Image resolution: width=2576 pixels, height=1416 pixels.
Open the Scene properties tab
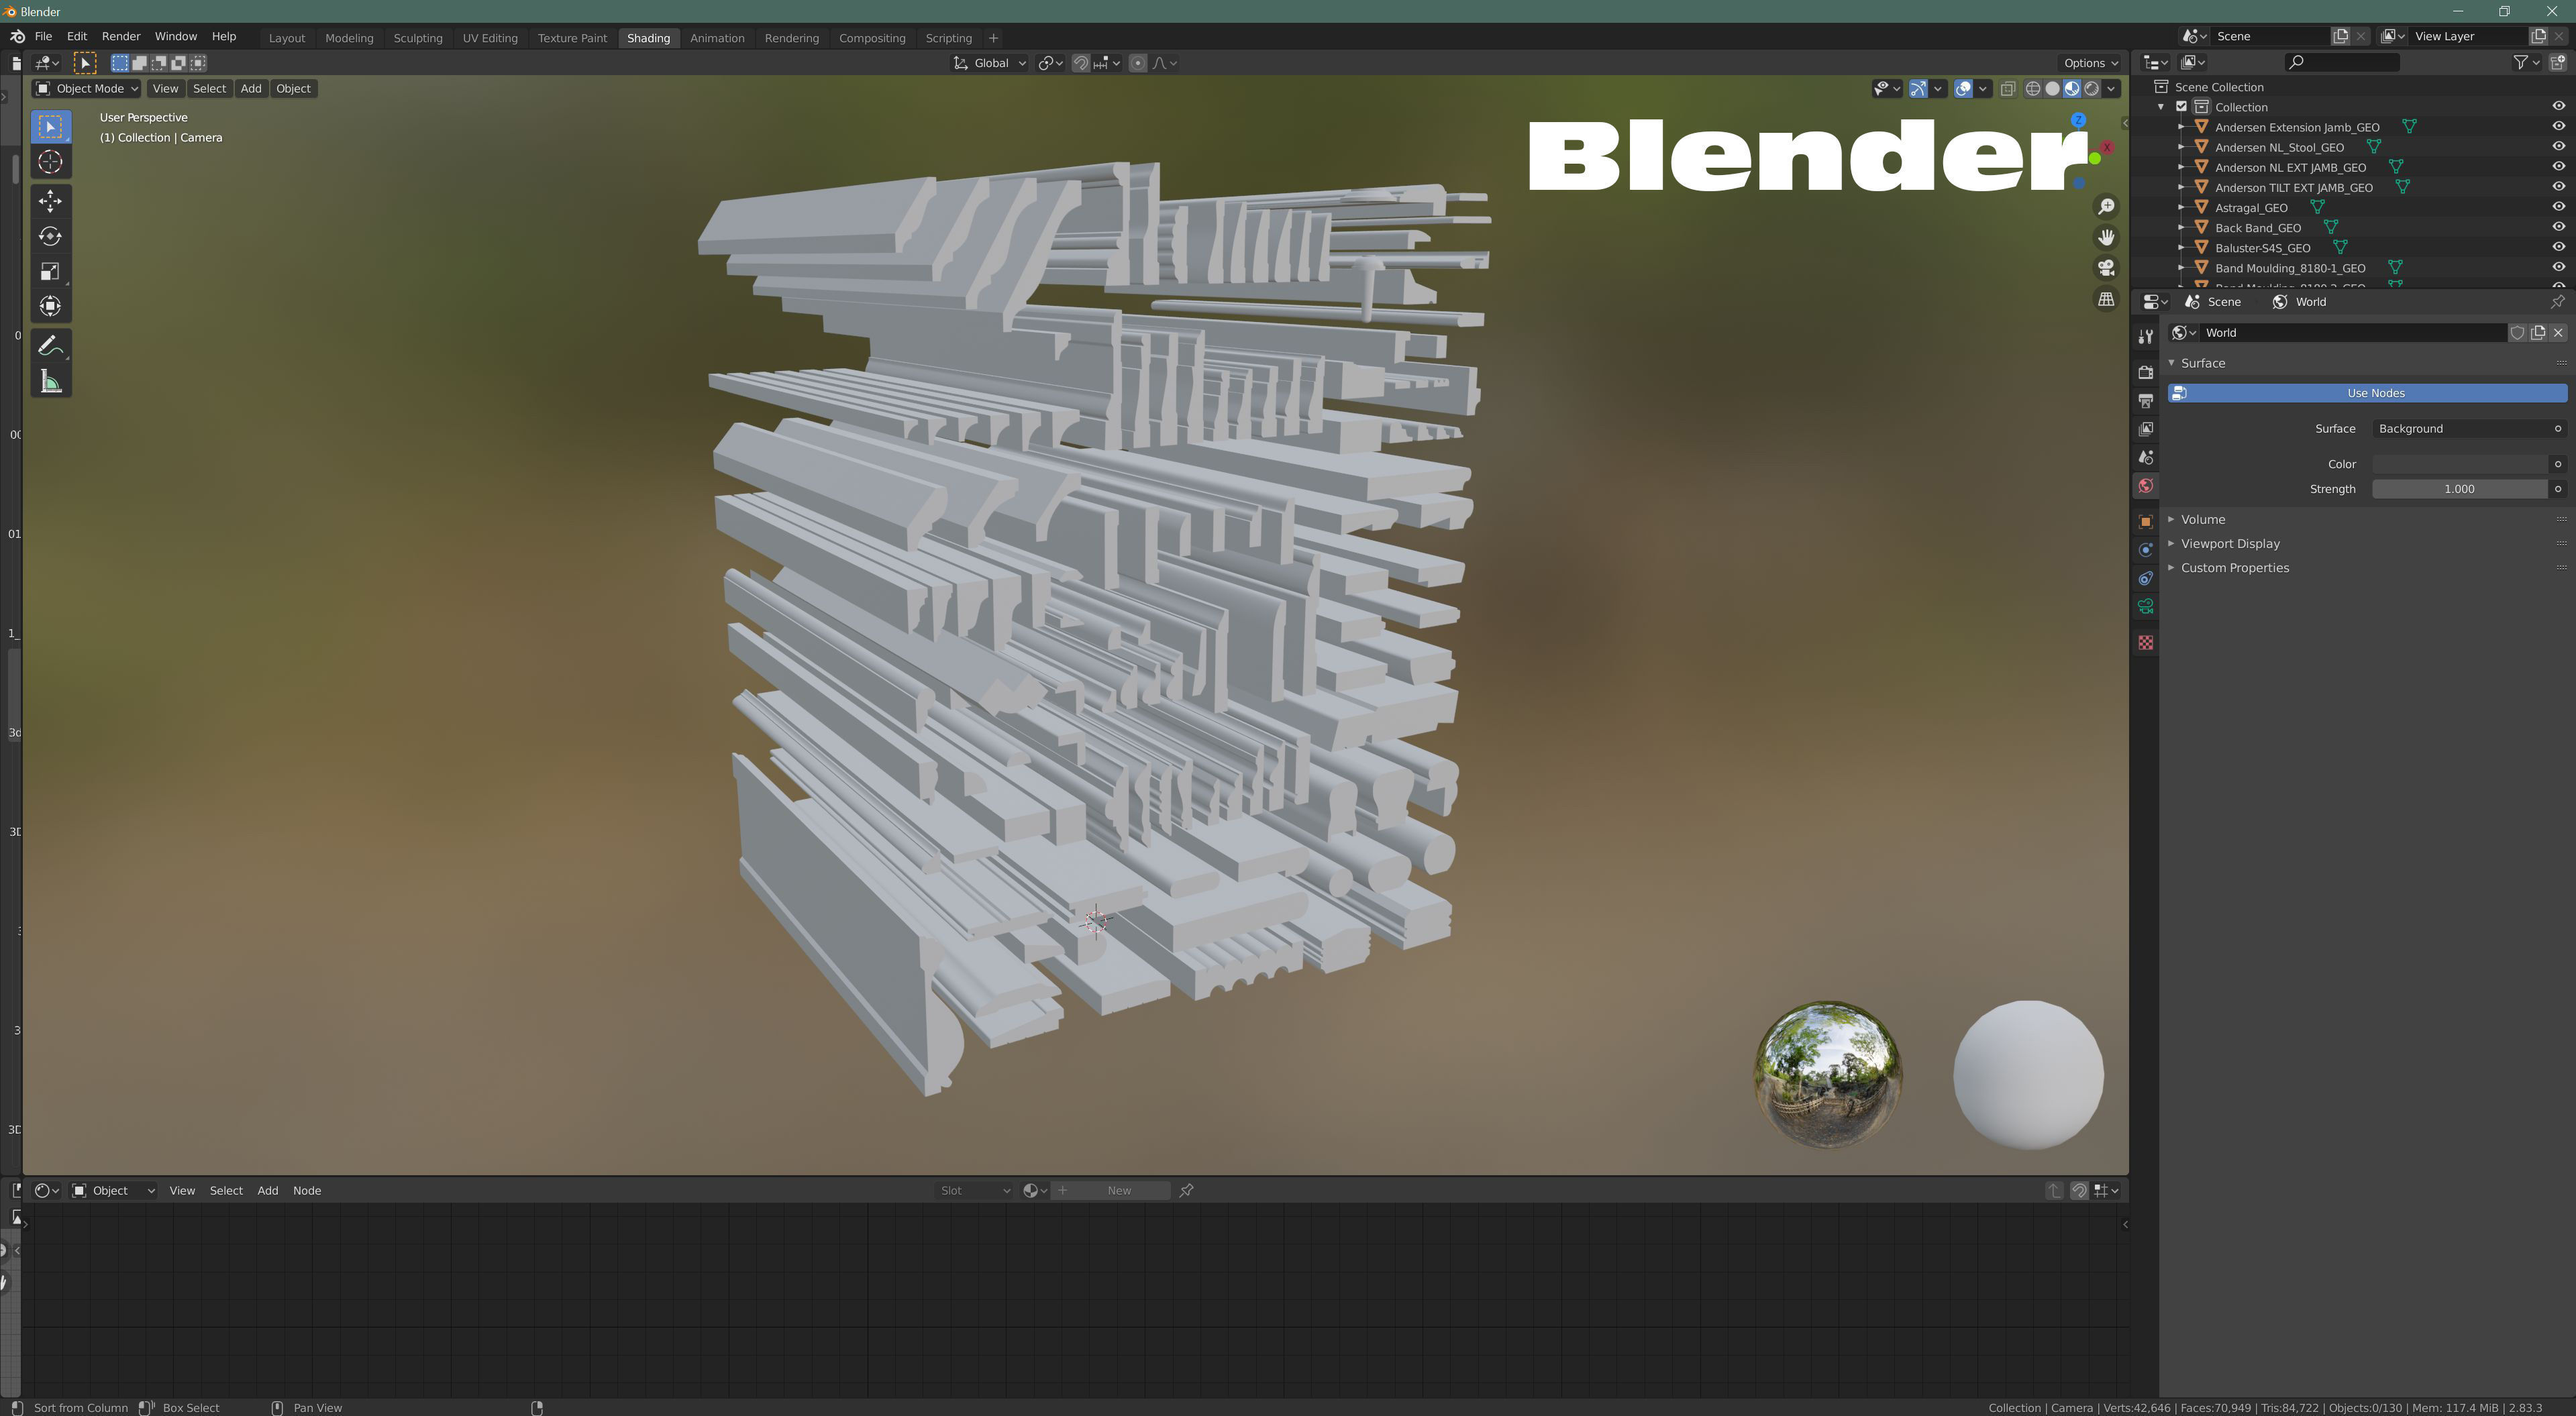[x=2145, y=457]
